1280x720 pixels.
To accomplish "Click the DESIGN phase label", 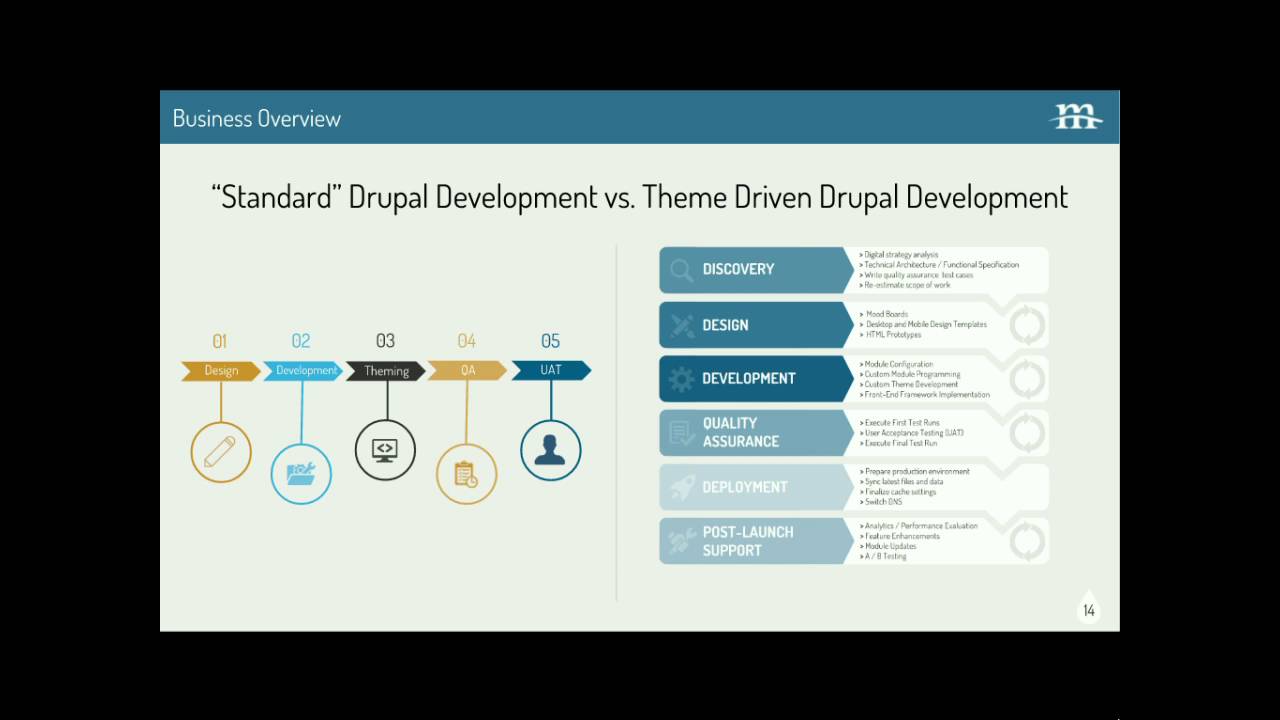I will pyautogui.click(x=725, y=325).
